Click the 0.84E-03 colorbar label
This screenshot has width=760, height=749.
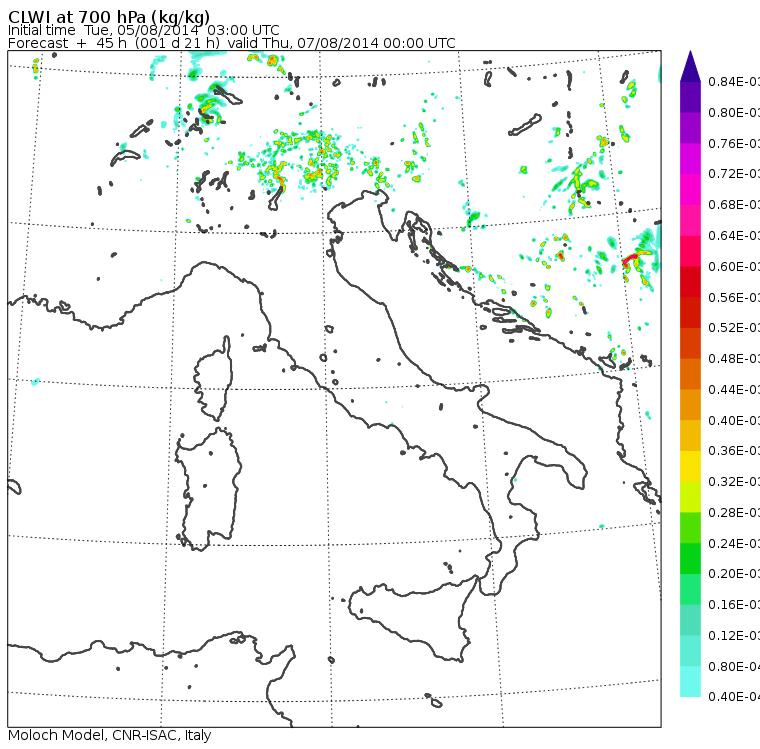734,81
